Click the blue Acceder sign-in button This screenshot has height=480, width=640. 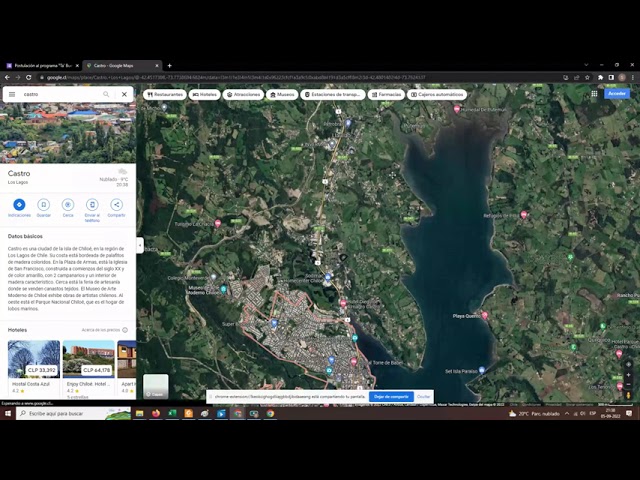pyautogui.click(x=617, y=94)
